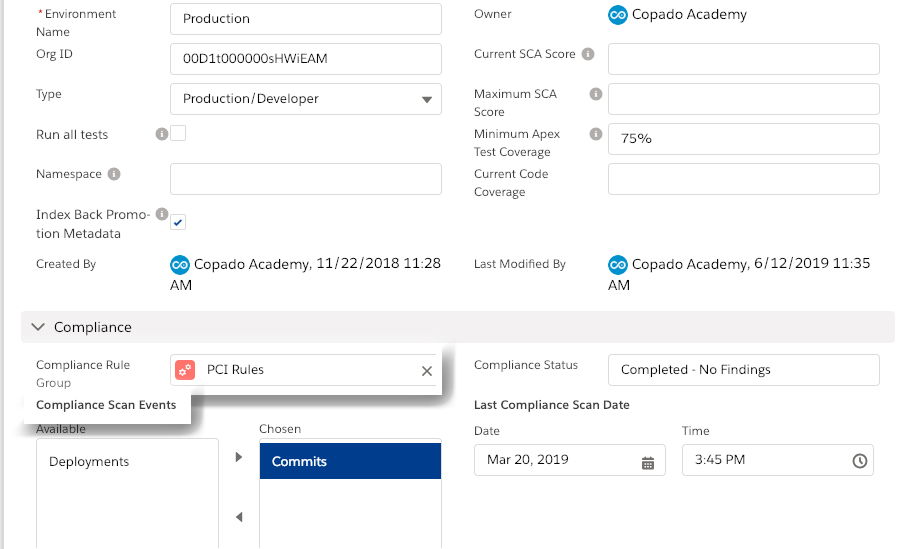Screen dimensions: 909x549
Task: Toggle the Run all tests checkbox
Action: coord(178,133)
